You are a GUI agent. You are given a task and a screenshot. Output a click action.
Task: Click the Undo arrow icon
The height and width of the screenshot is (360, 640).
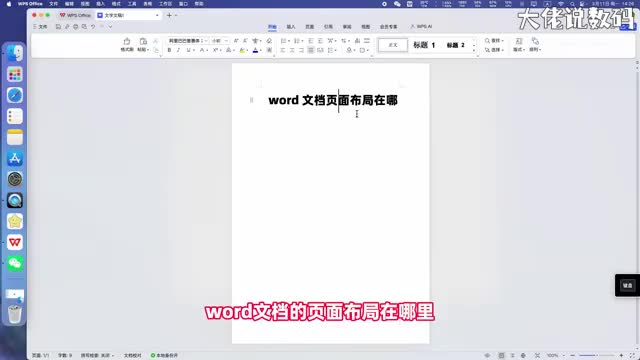coord(93,27)
